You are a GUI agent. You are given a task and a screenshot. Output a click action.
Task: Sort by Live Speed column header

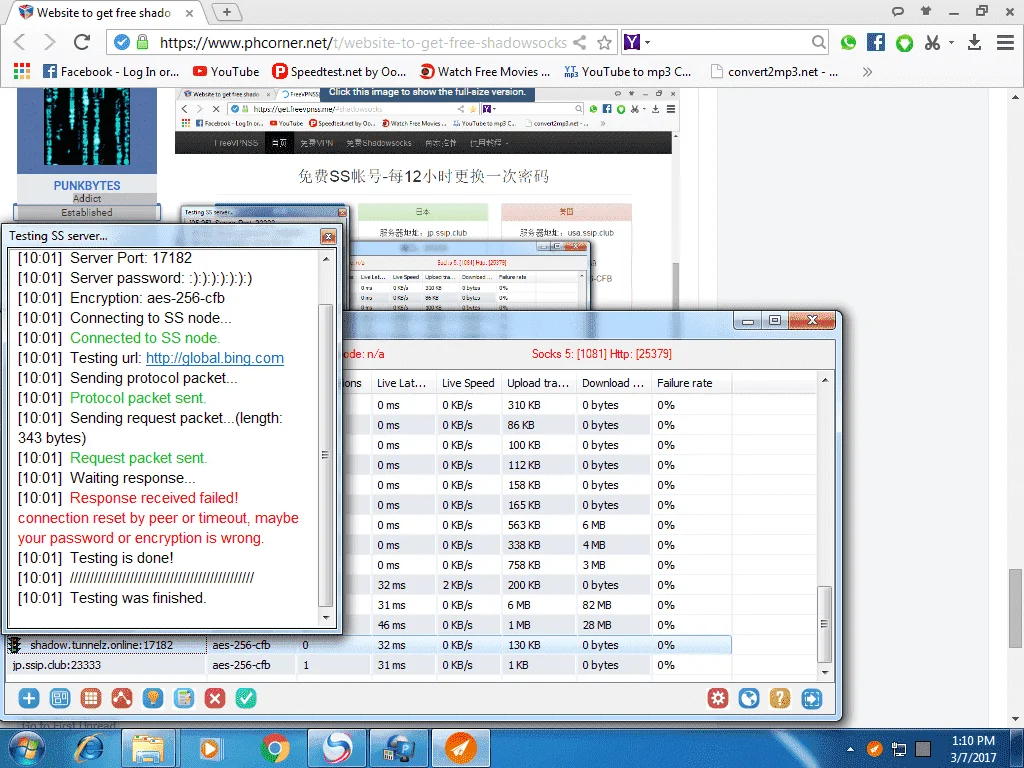(x=468, y=383)
